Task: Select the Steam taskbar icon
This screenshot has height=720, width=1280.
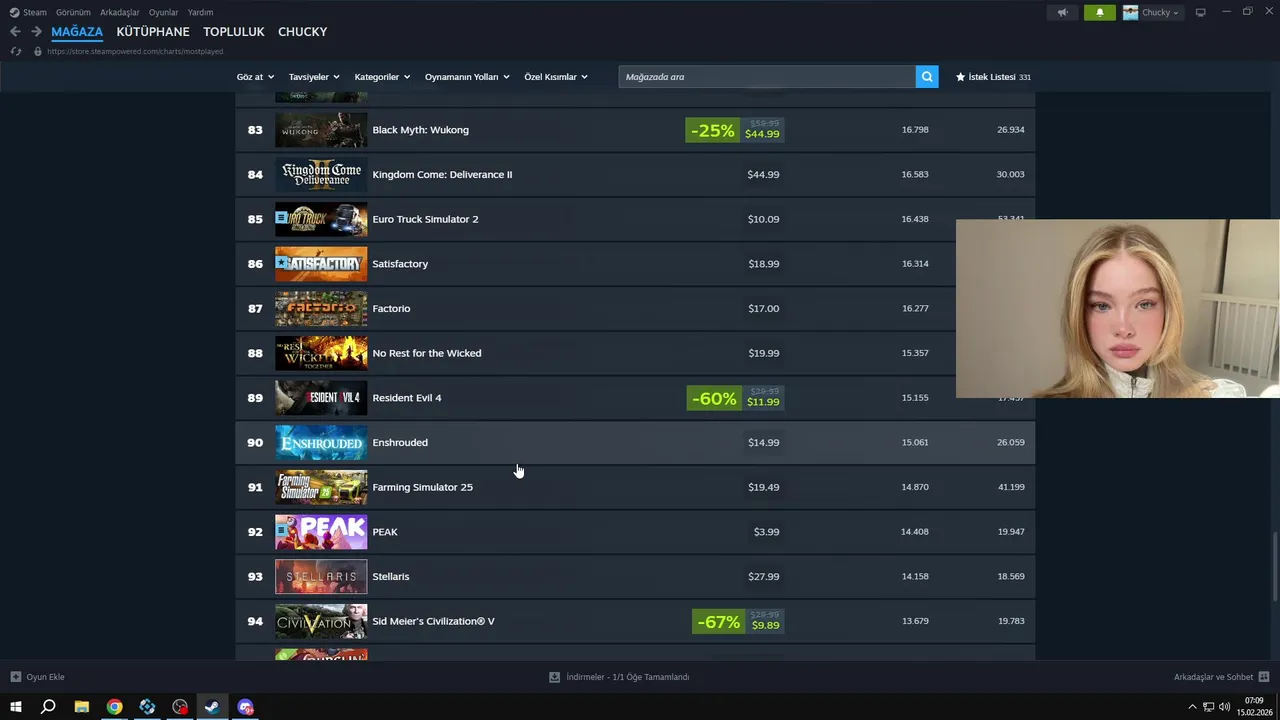Action: point(212,707)
